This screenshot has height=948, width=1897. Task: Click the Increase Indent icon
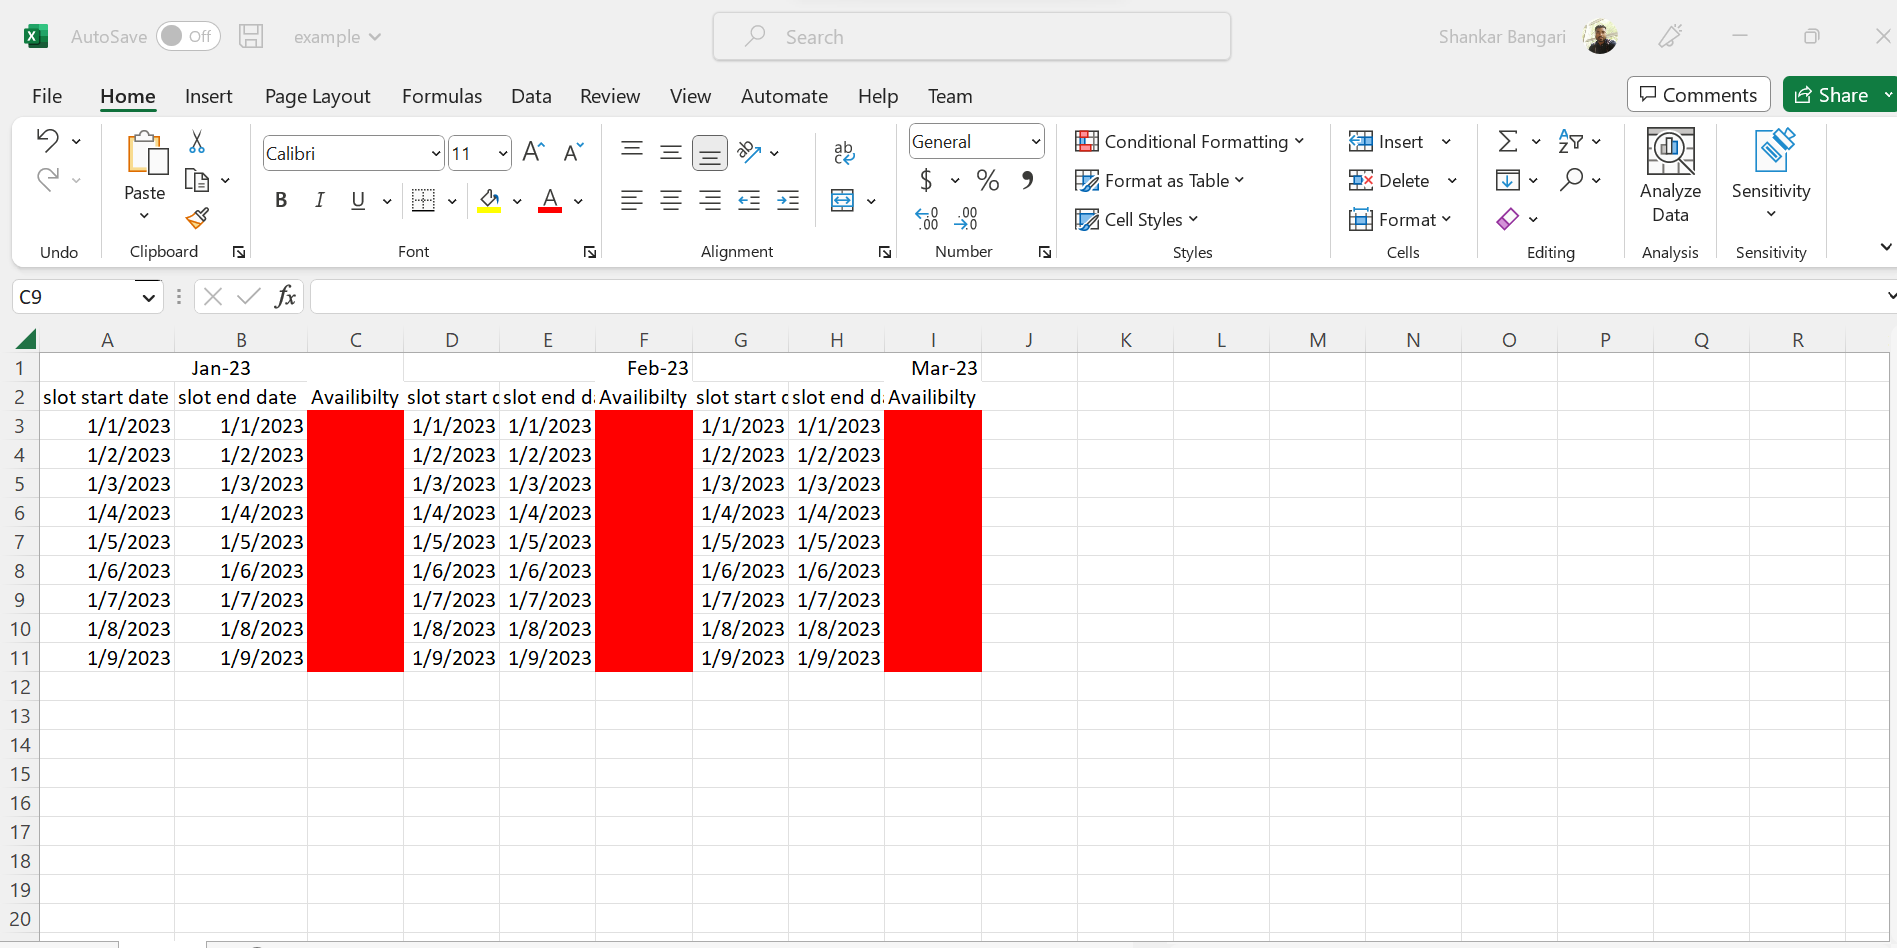pyautogui.click(x=788, y=200)
